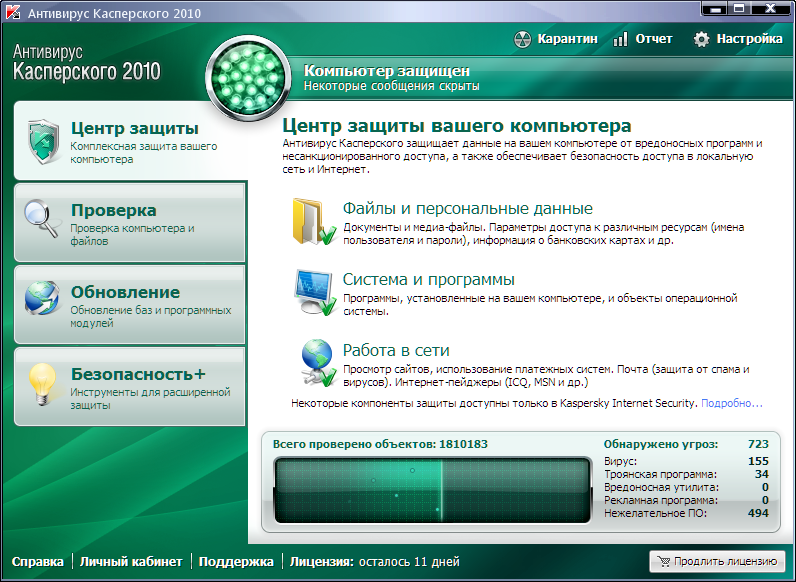Image resolution: width=796 pixels, height=582 pixels.
Task: Open Отчет via the bar chart icon
Action: [x=620, y=39]
